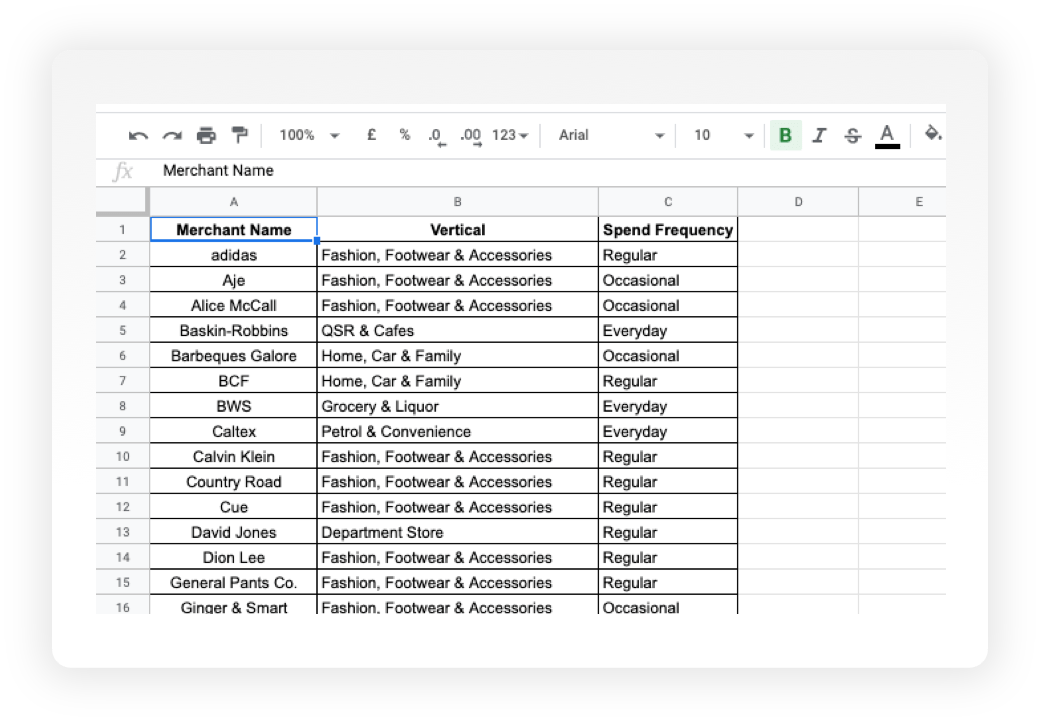Select Regular in the adidas row
The image size is (1040, 722).
tap(668, 255)
